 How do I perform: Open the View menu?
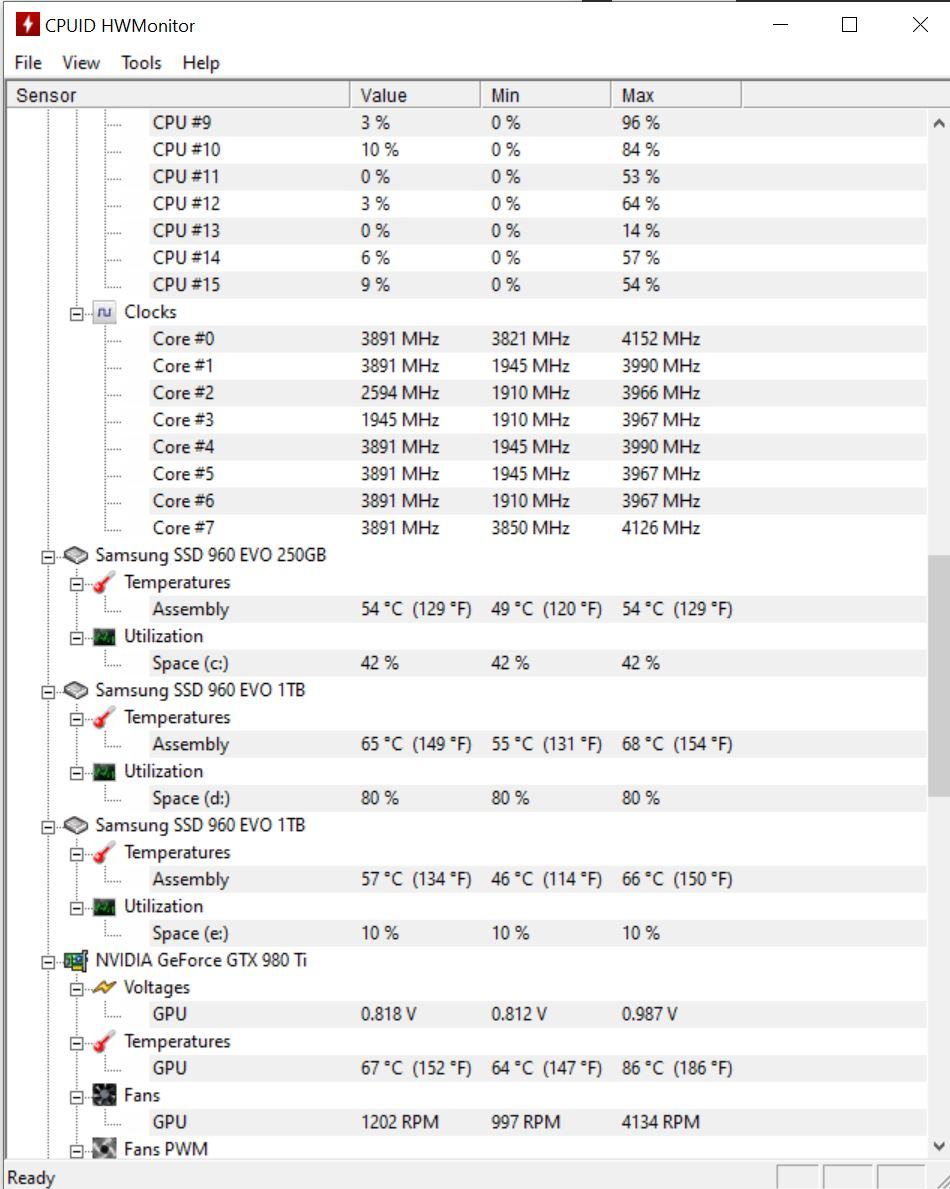tap(81, 63)
